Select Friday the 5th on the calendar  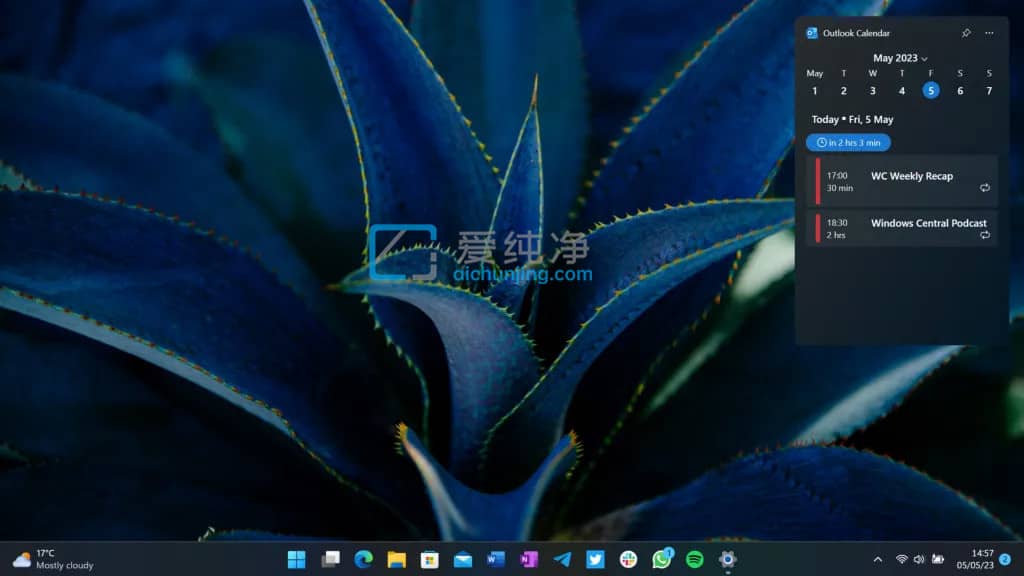(930, 90)
